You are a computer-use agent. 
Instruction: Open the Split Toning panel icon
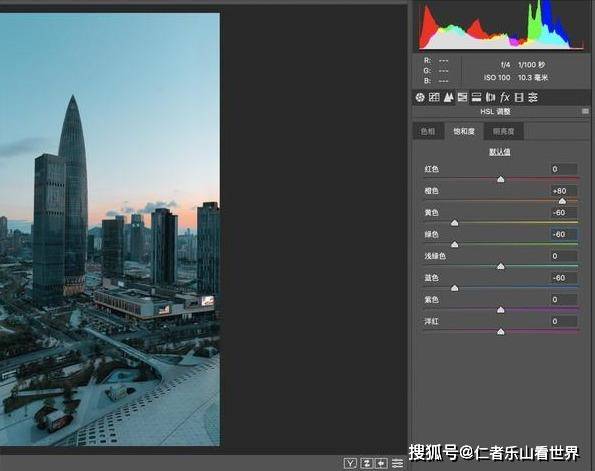pos(476,98)
